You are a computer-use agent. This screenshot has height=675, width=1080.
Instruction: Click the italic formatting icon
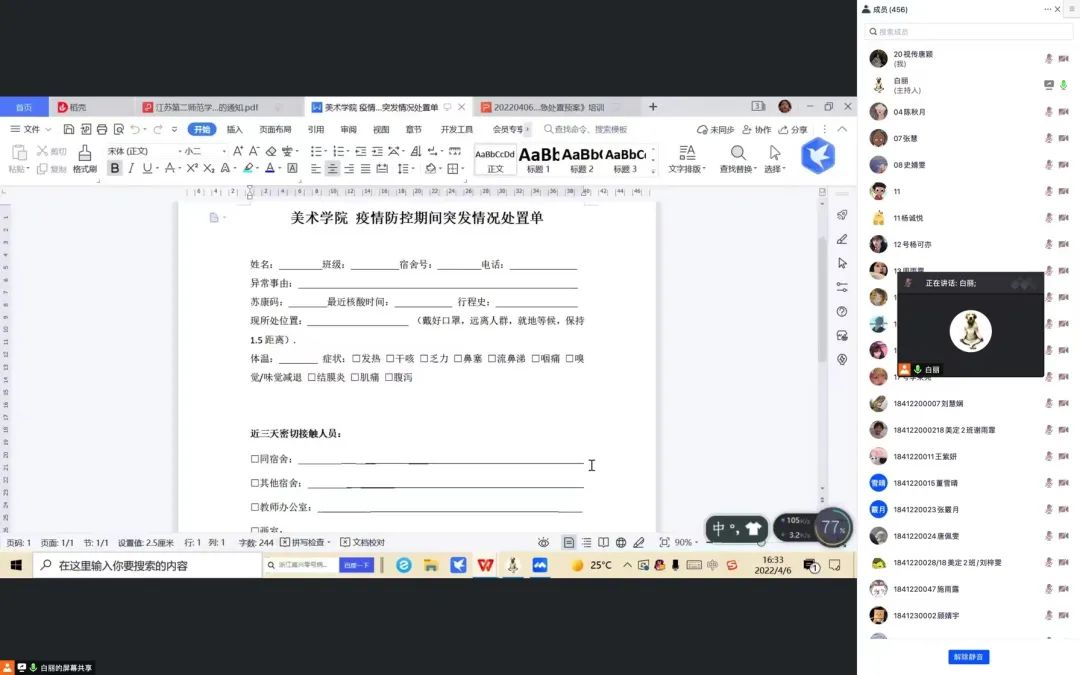(132, 169)
